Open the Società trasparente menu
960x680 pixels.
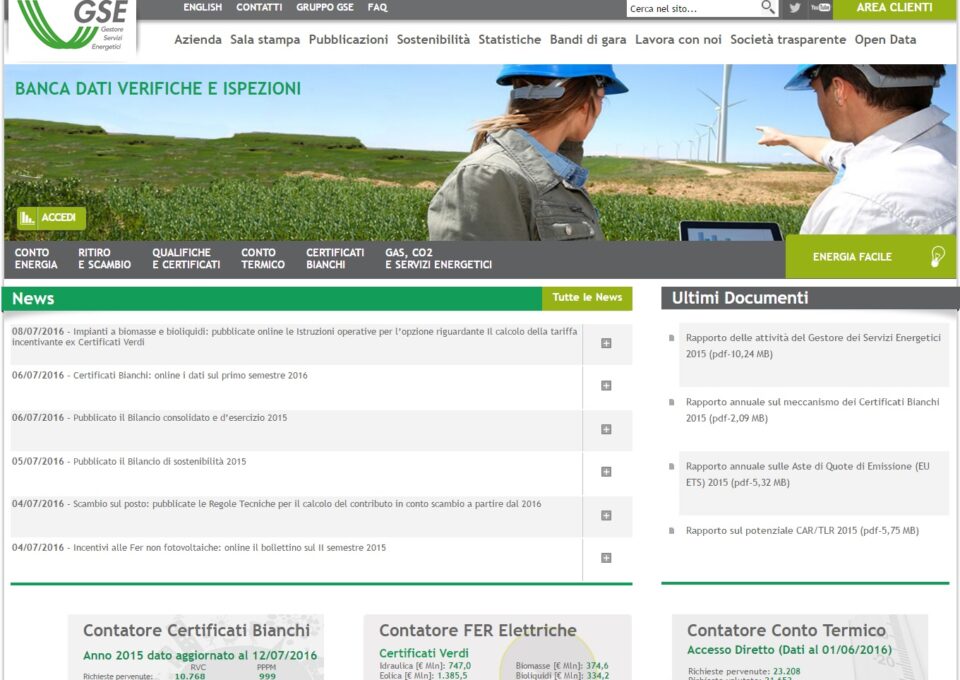[x=788, y=40]
